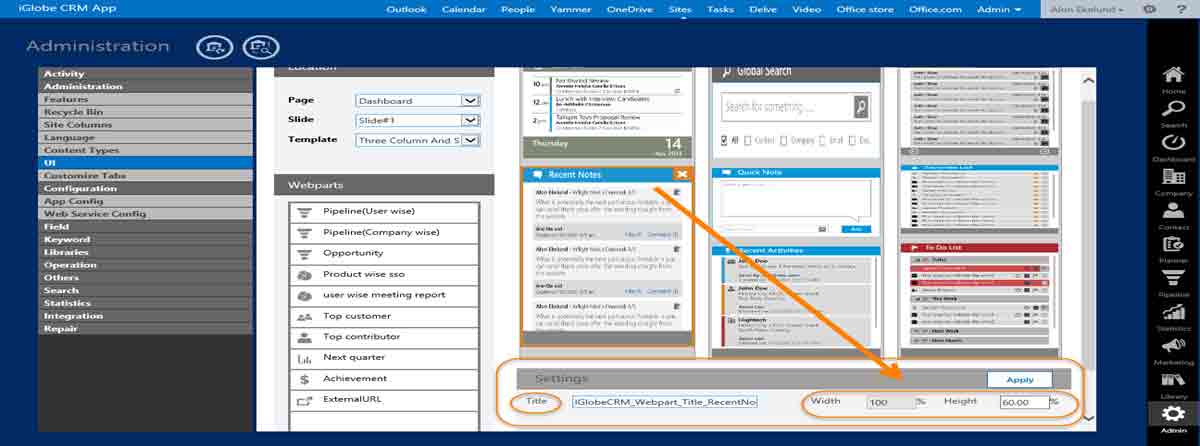
Task: Click the Search for something input box
Action: click(787, 107)
